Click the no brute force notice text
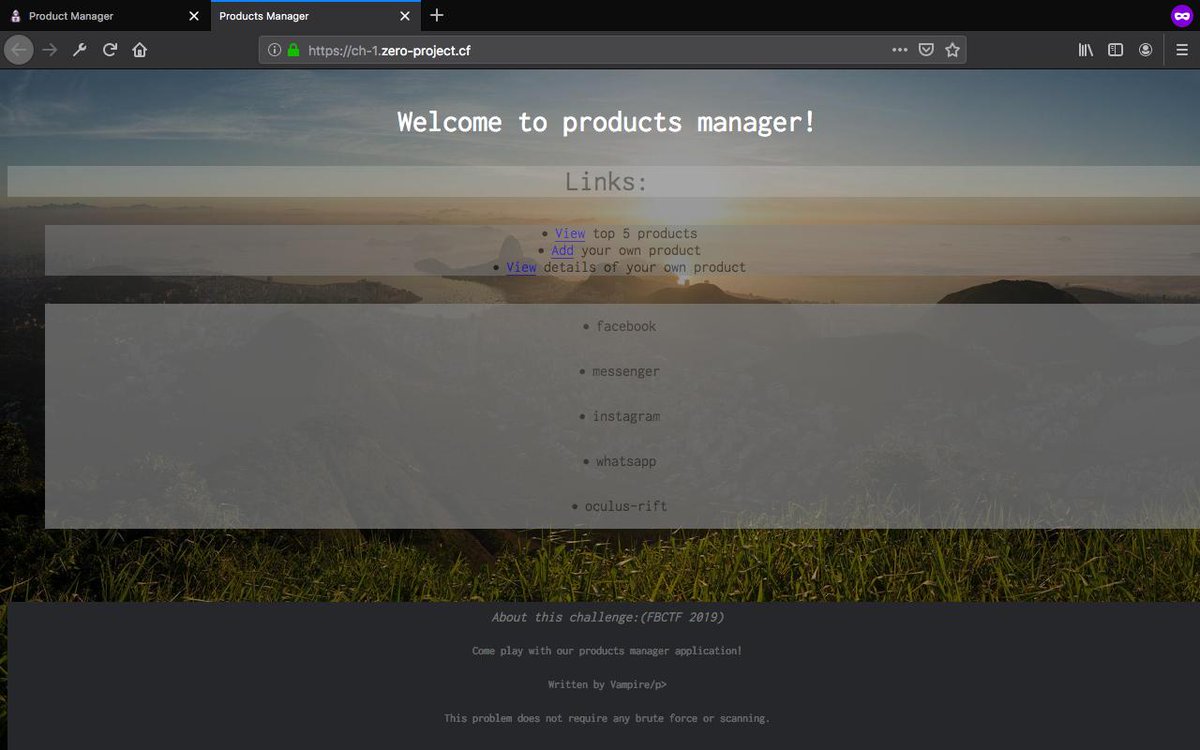The image size is (1200, 750). click(607, 718)
